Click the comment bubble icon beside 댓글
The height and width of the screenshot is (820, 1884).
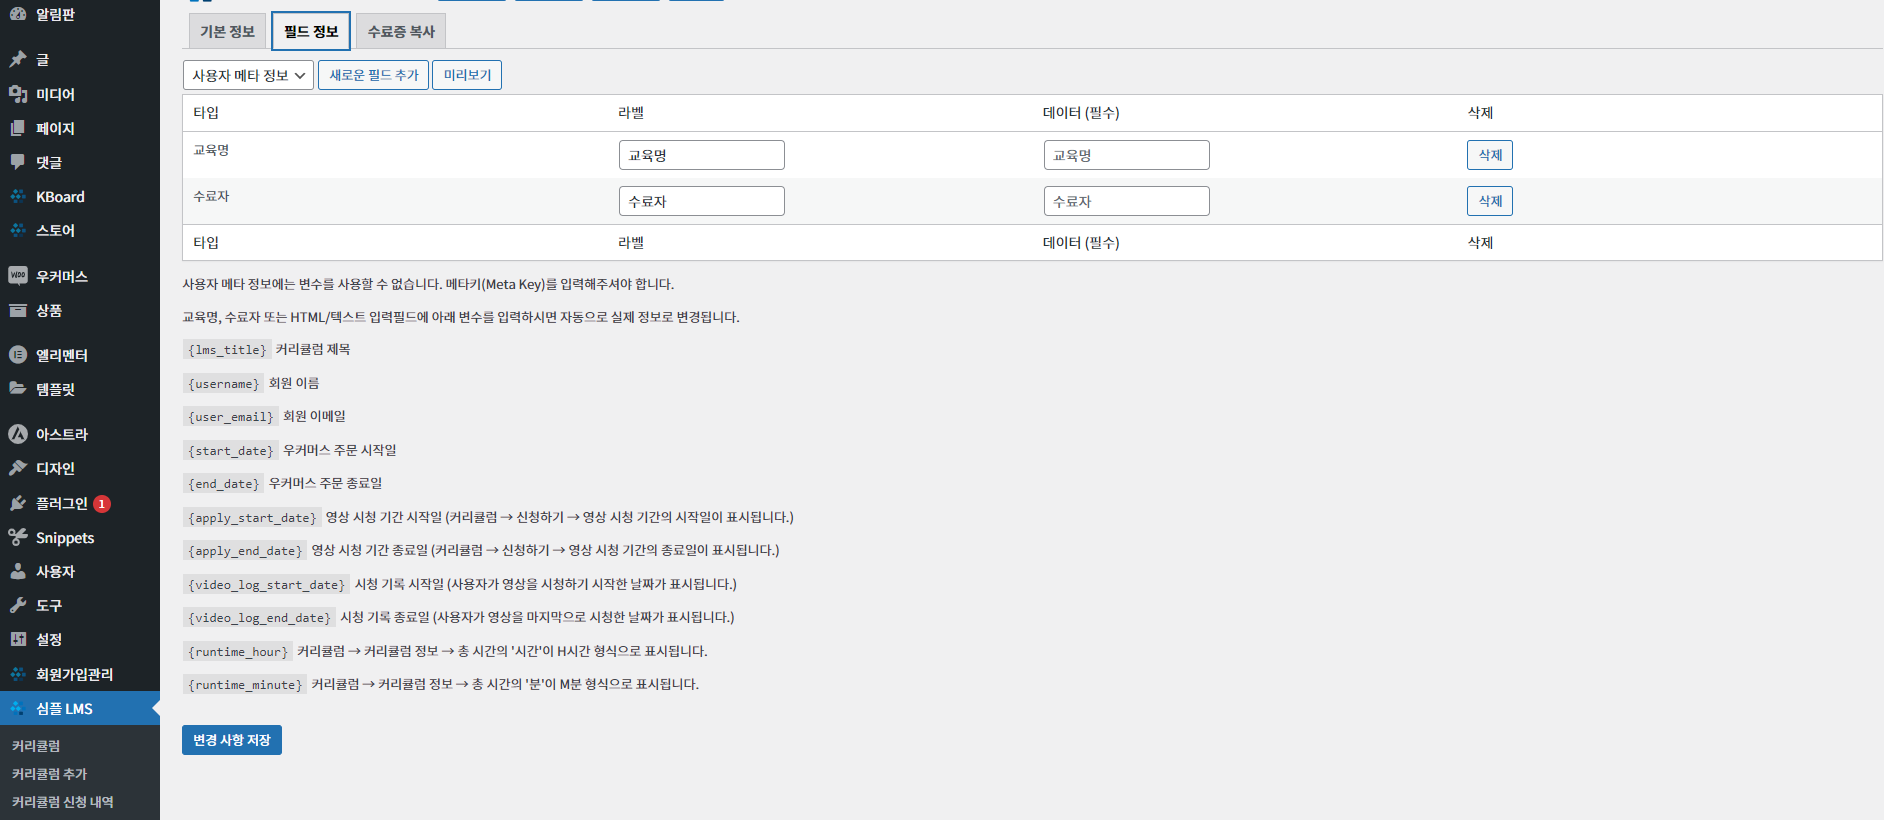pyautogui.click(x=18, y=162)
